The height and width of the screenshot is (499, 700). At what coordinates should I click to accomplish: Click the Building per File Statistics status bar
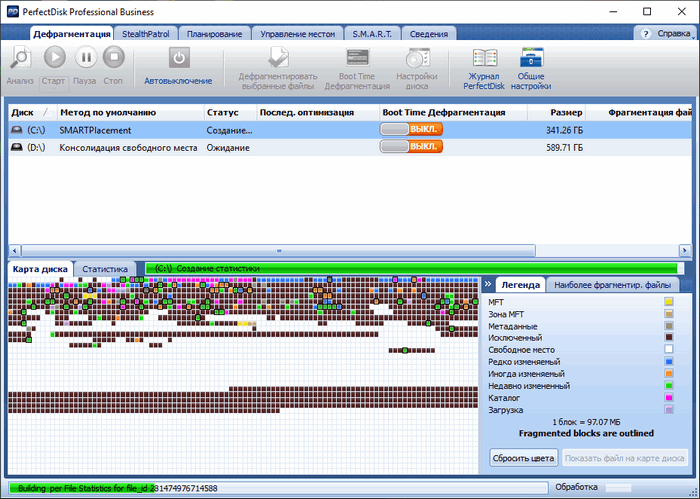(278, 488)
